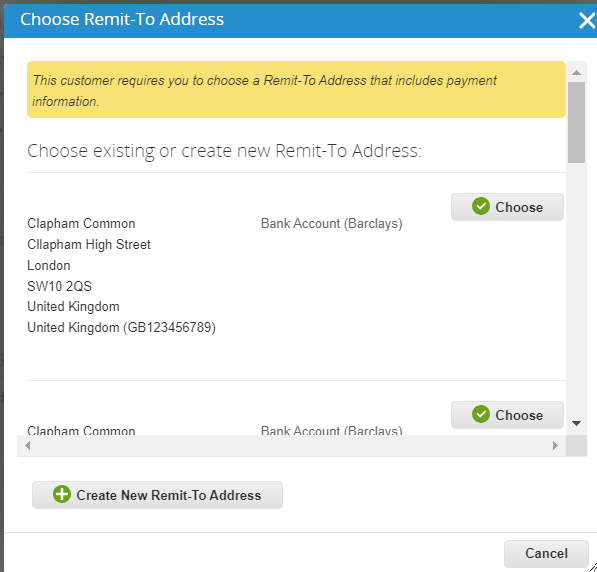This screenshot has height=572, width=597.
Task: Close the Choose Remit-To Address dialog
Action: [587, 21]
